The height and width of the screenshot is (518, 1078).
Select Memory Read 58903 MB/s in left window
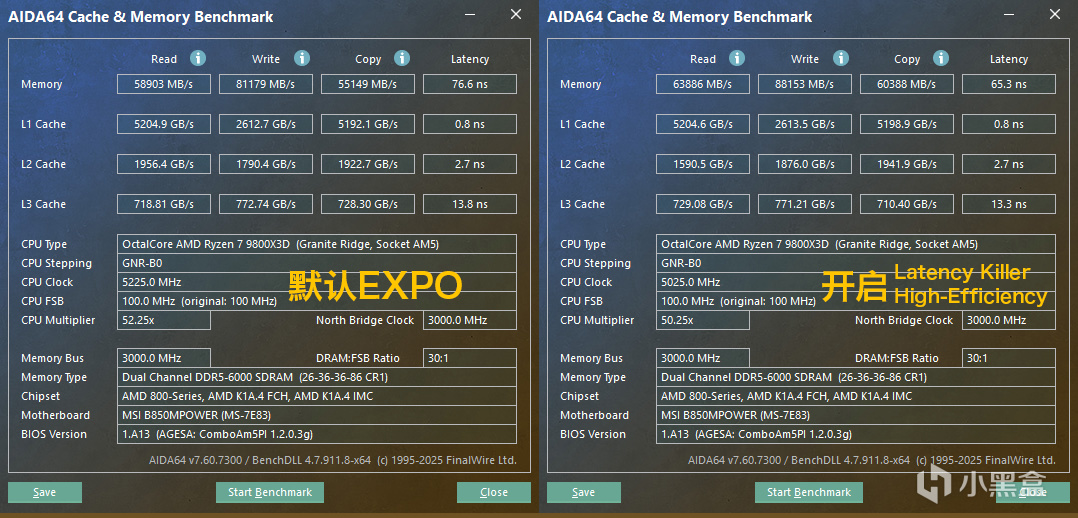coord(164,84)
